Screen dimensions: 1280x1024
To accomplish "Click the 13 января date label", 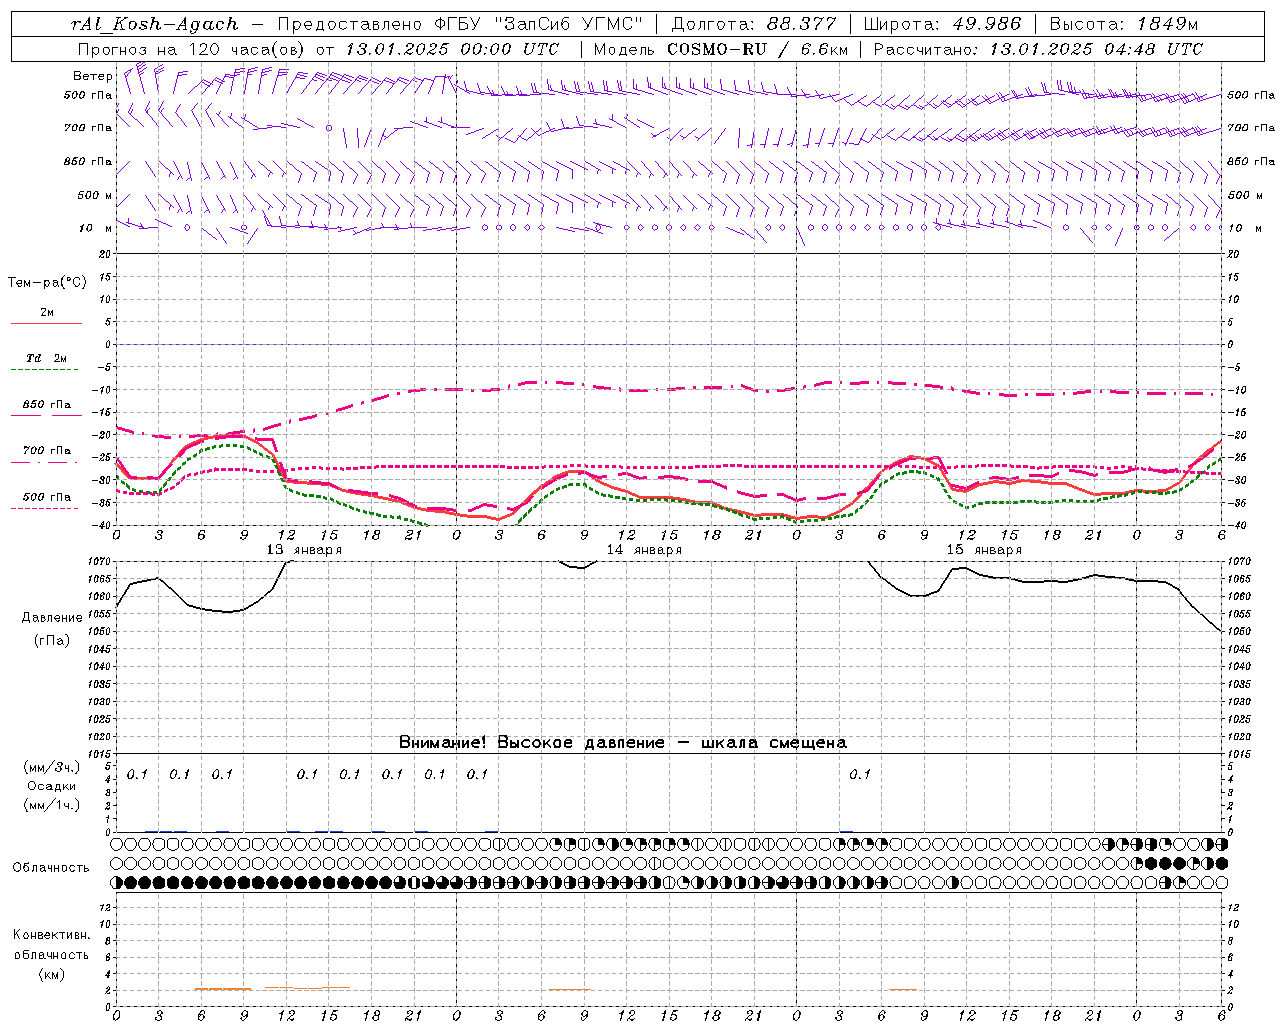I will (x=304, y=550).
